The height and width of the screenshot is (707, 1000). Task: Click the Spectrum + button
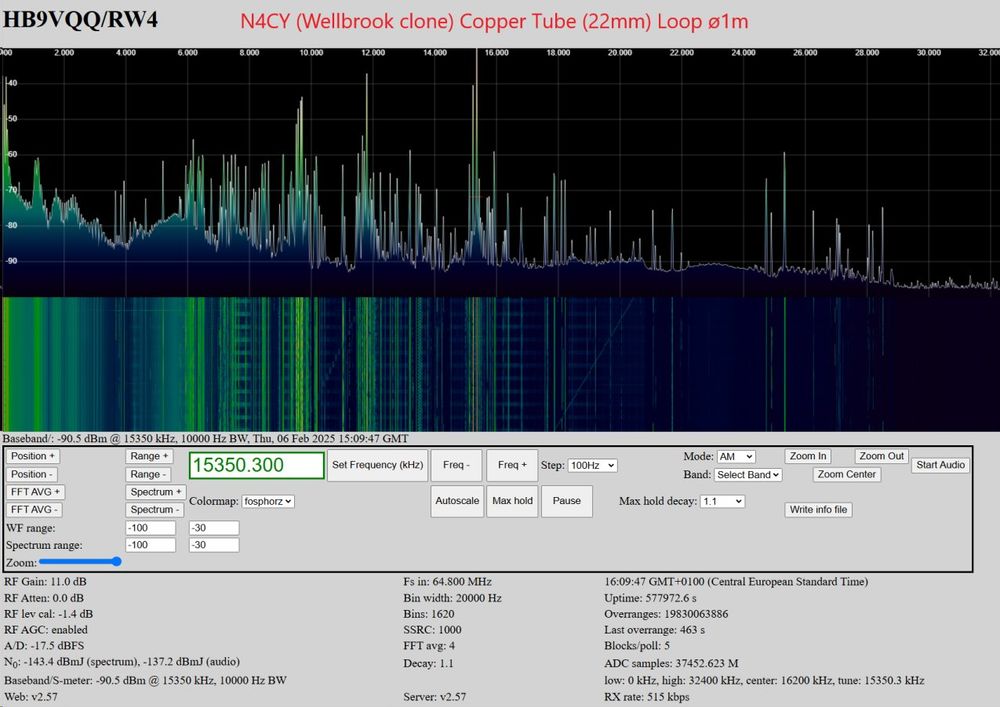(x=156, y=492)
